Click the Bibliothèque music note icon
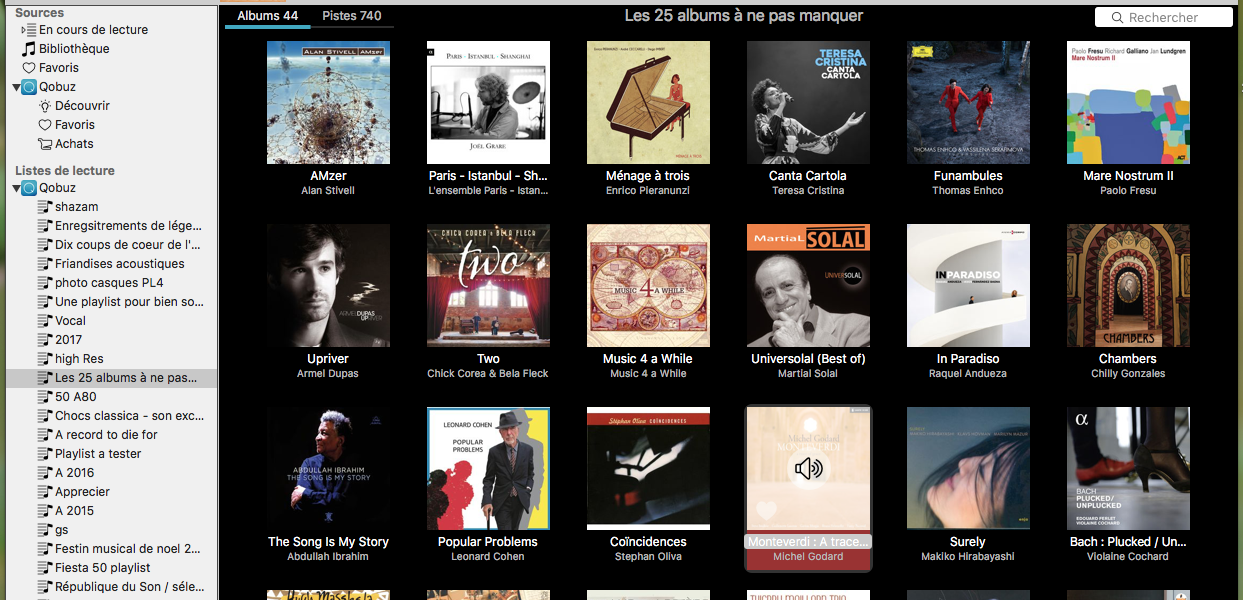Viewport: 1243px width, 600px height. pos(29,48)
